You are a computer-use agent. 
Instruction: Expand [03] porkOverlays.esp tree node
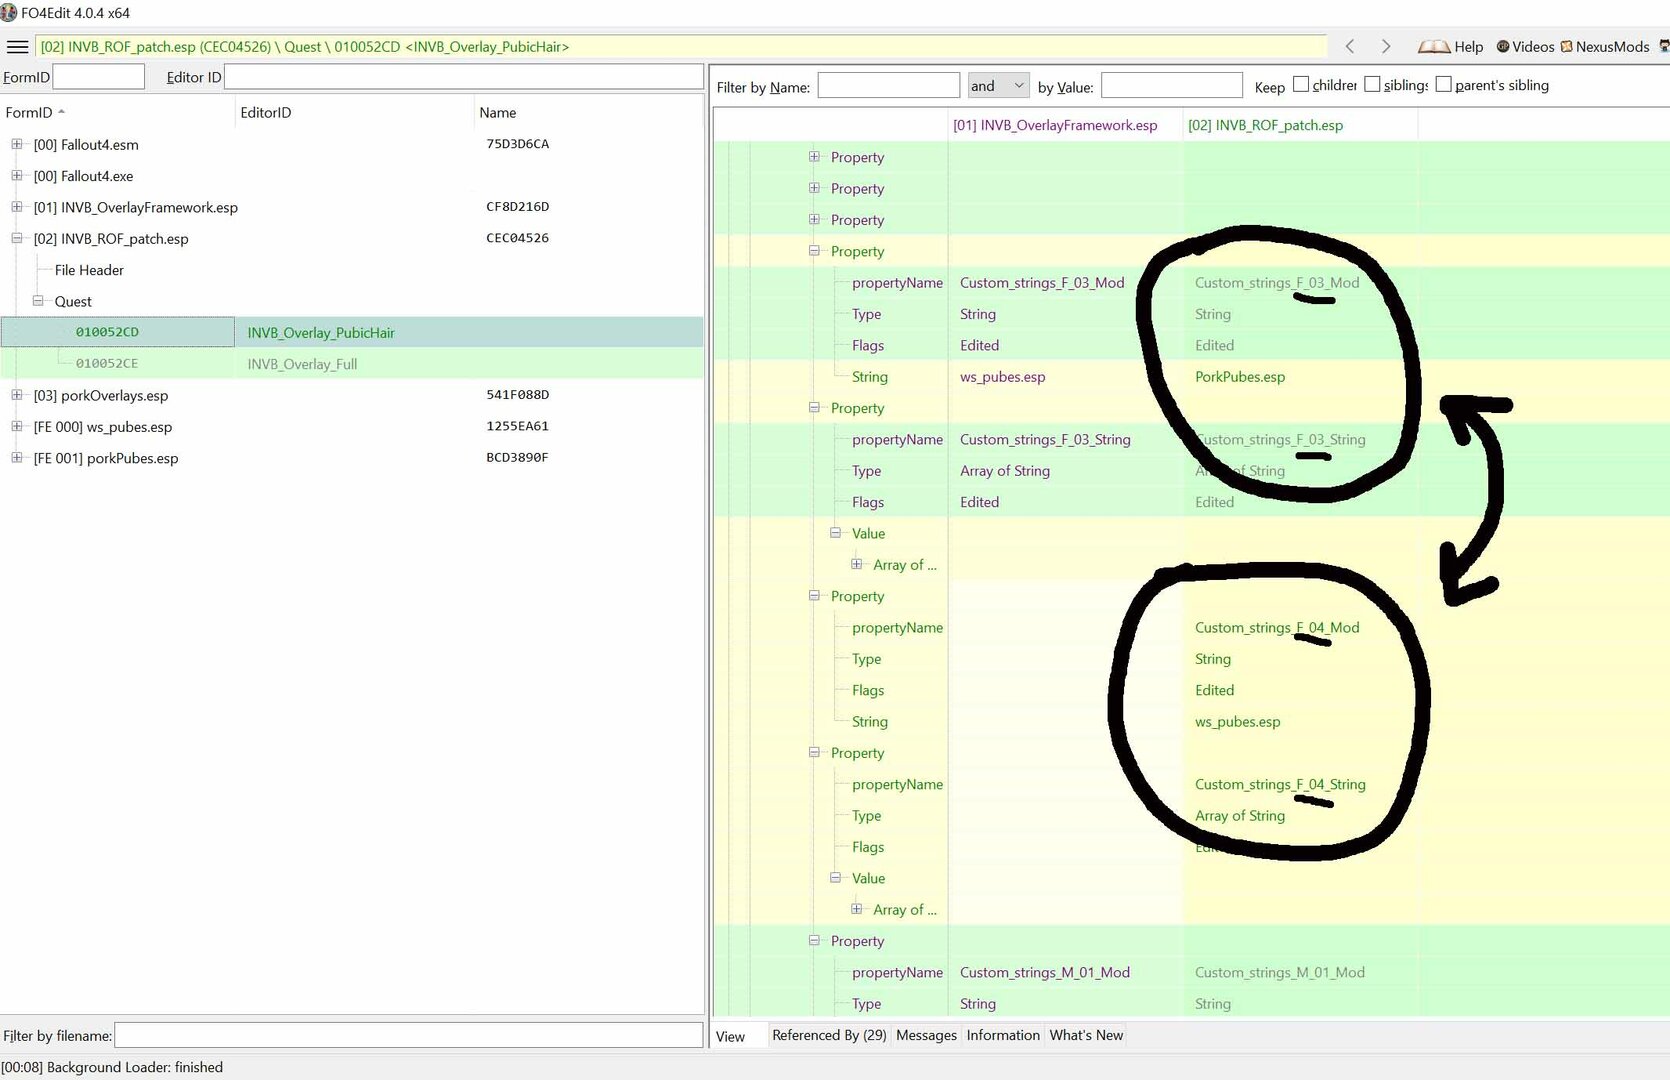tap(17, 395)
